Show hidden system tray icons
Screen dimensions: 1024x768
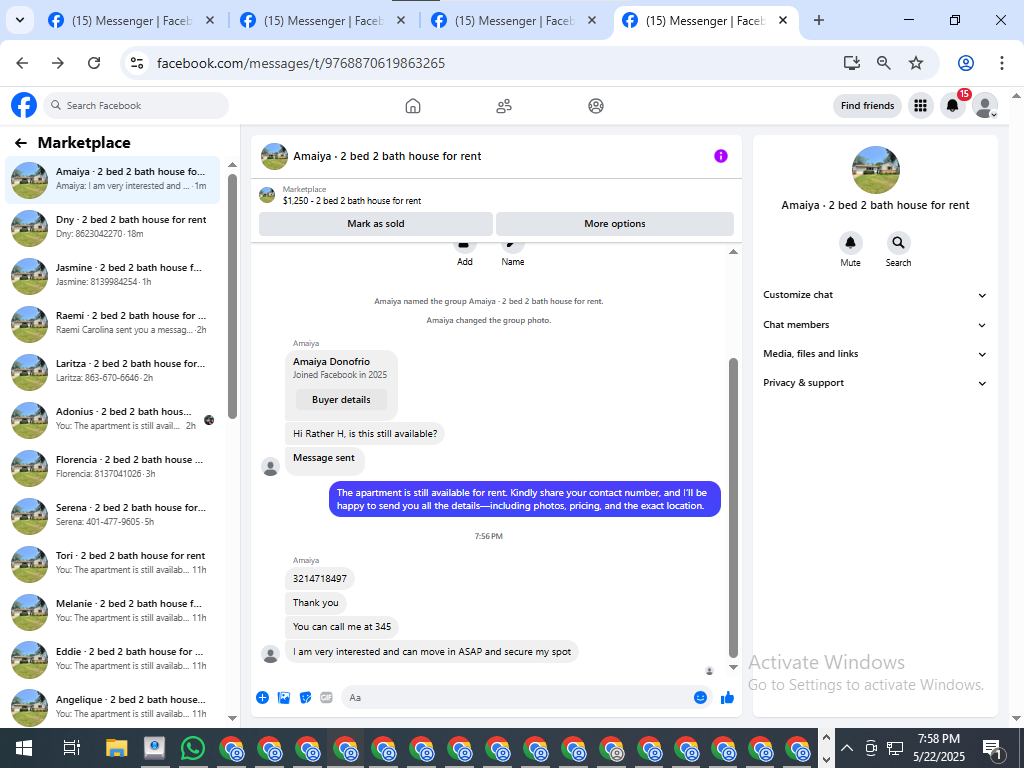[x=847, y=748]
